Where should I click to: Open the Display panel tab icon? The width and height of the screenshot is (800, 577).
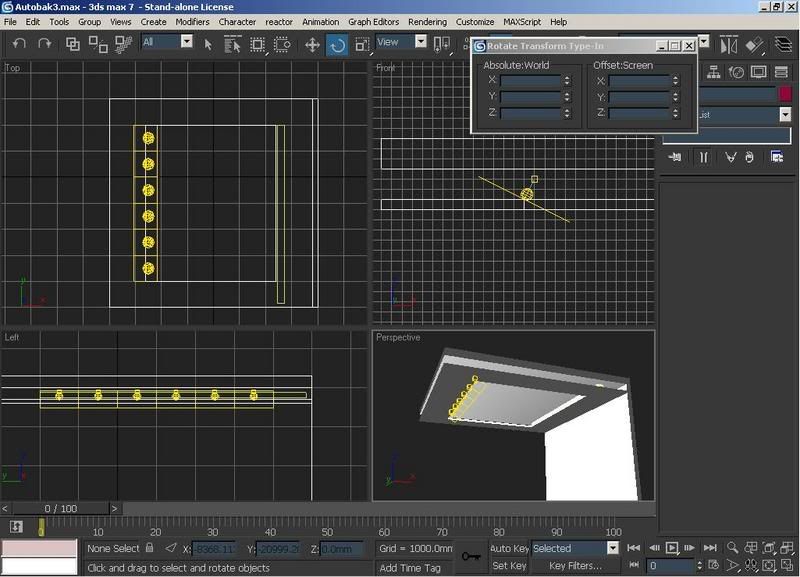(759, 72)
